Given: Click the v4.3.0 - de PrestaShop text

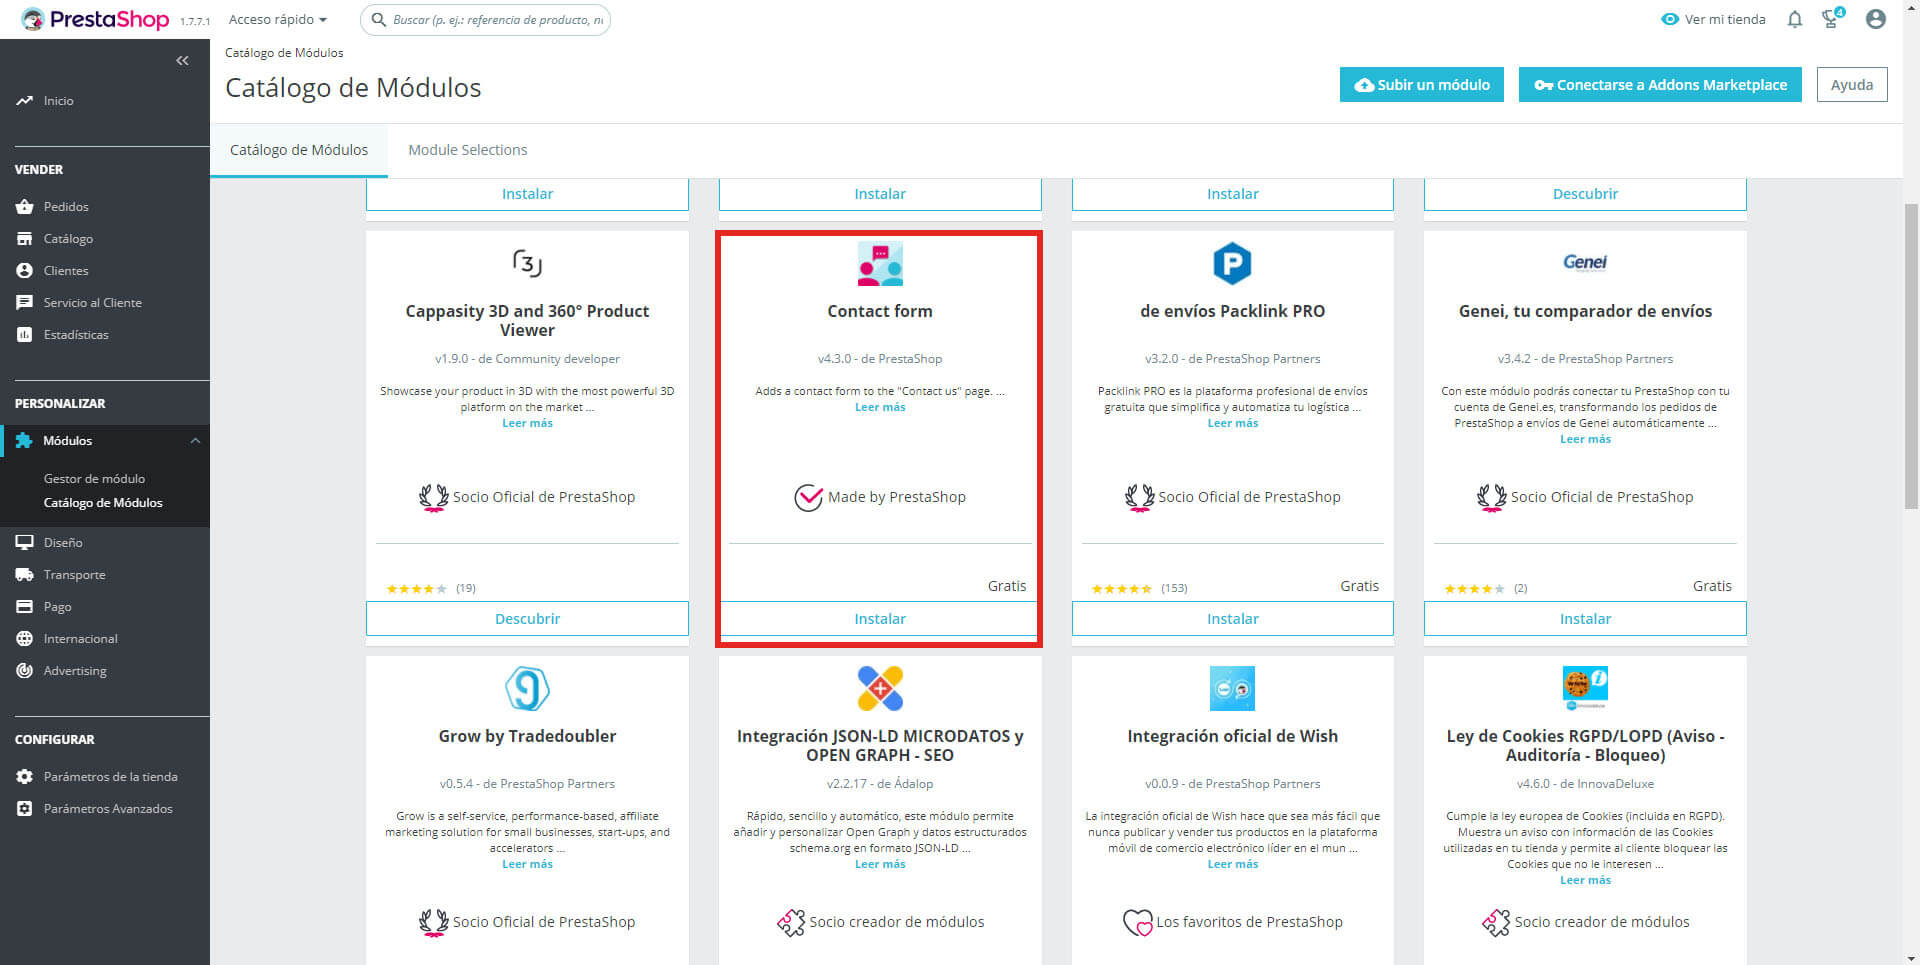Looking at the screenshot, I should coord(880,359).
